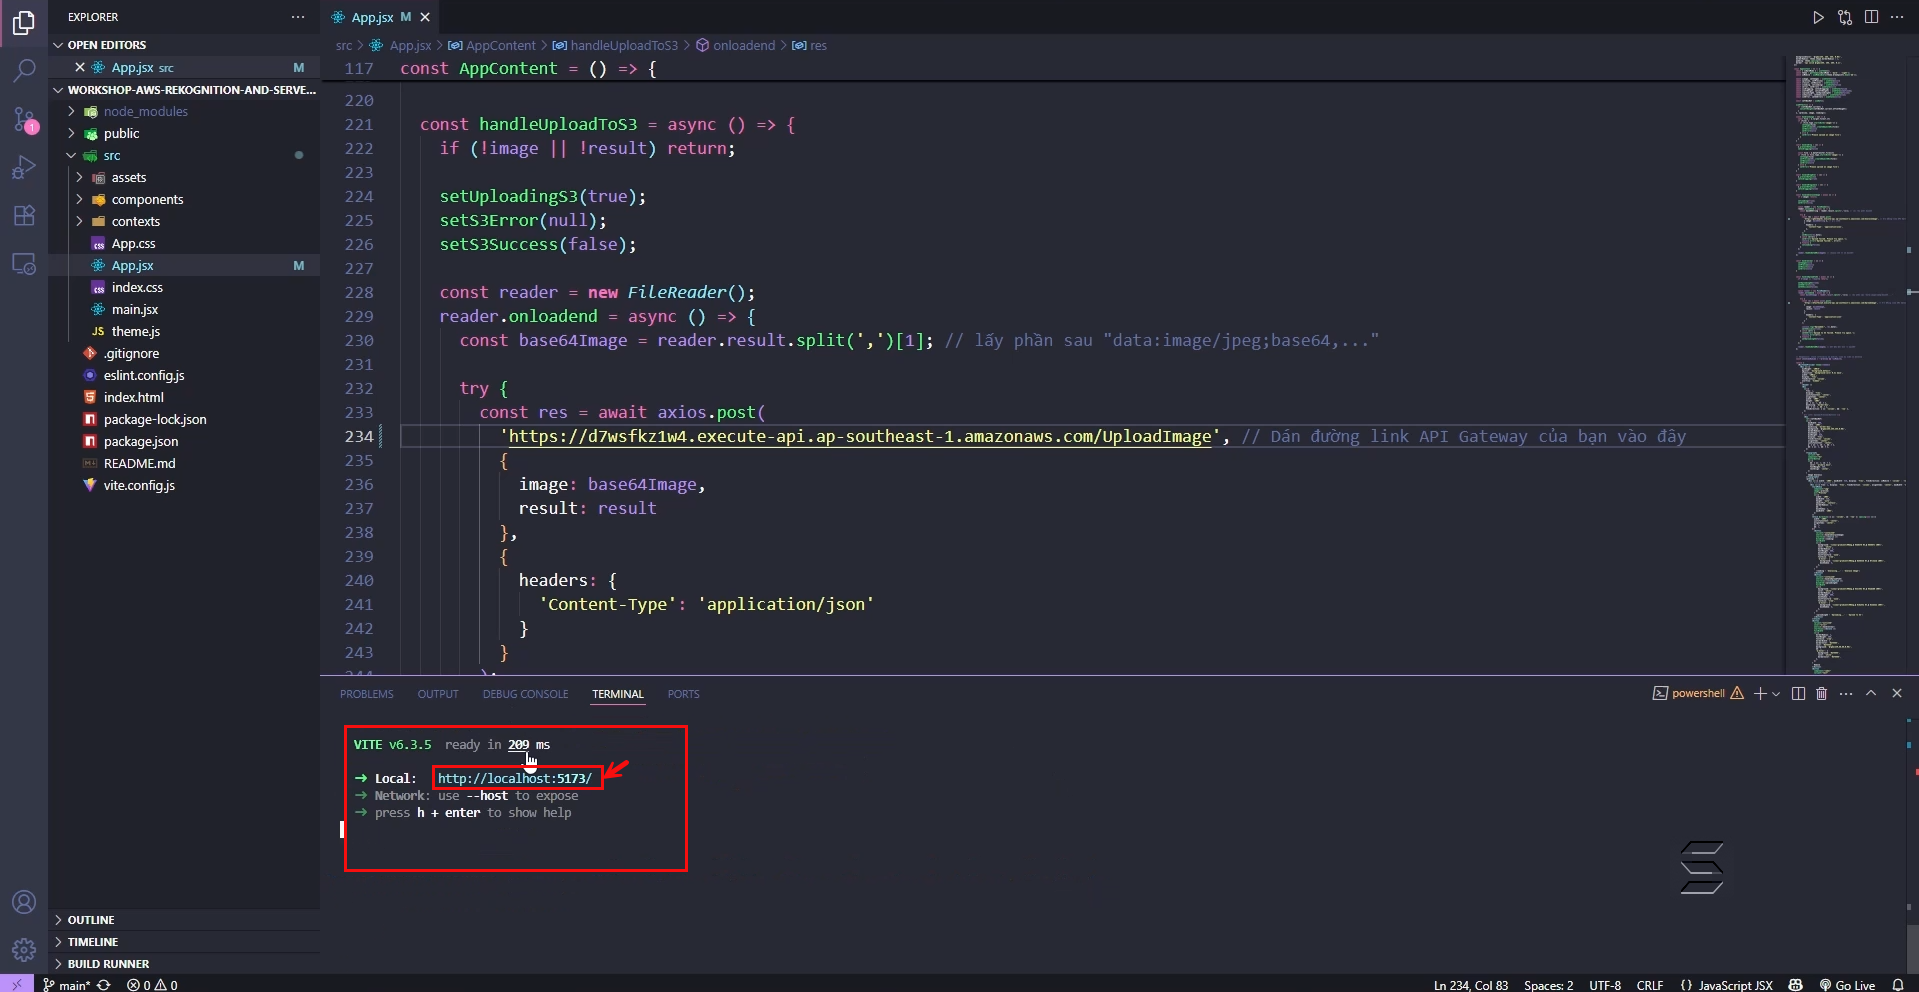This screenshot has width=1919, height=992.
Task: Expand the assets folder
Action: coord(184,177)
